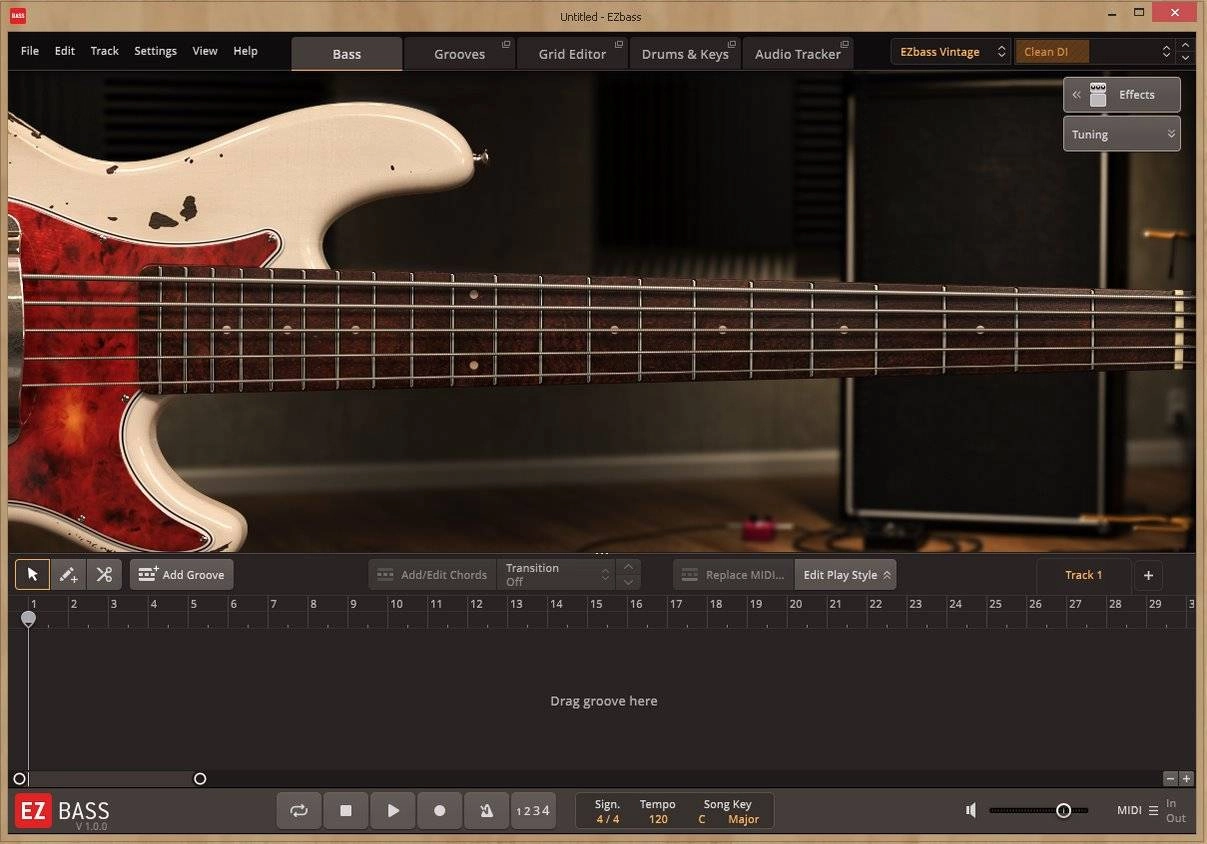The width and height of the screenshot is (1207, 844).
Task: Select the previous preset with the up arrow
Action: click(1185, 45)
